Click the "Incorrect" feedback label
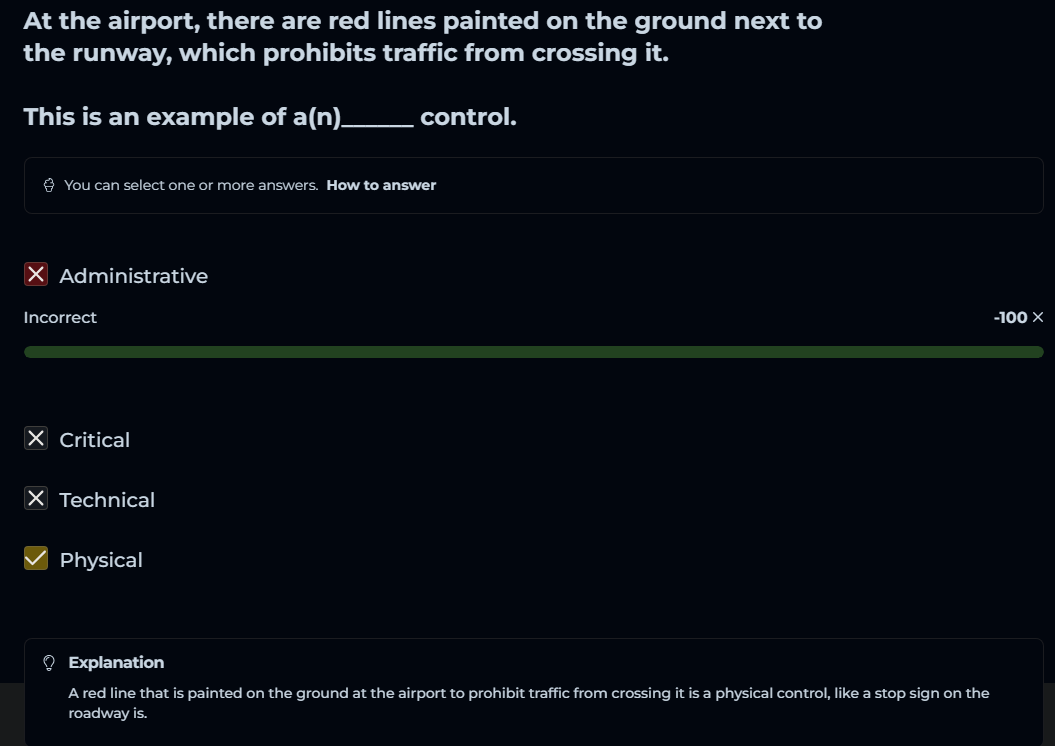 (x=60, y=317)
